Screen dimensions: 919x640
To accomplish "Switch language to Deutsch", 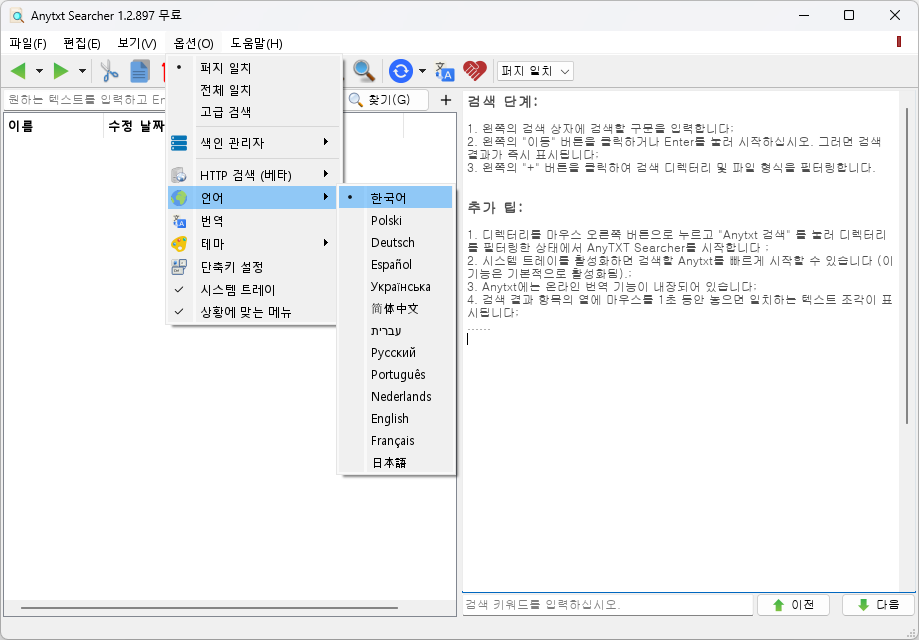I will [x=396, y=242].
